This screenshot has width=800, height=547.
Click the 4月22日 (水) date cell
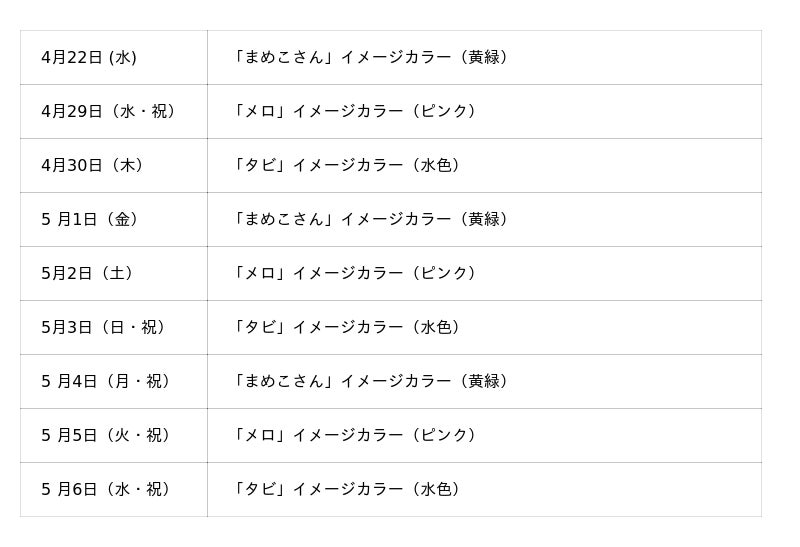89,58
